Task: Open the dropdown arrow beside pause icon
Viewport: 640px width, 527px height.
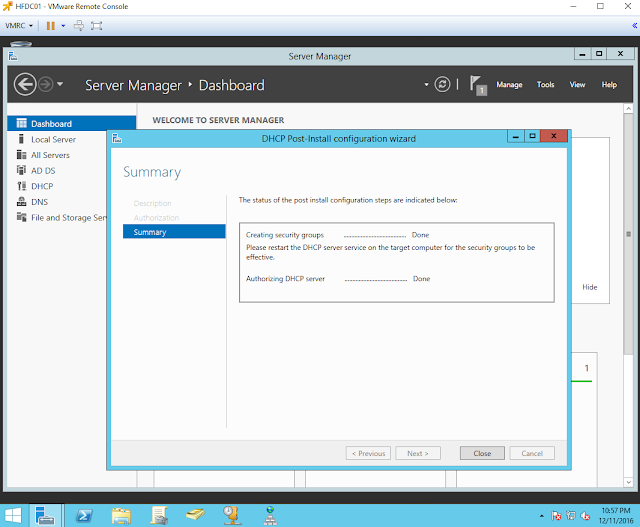Action: (x=63, y=26)
